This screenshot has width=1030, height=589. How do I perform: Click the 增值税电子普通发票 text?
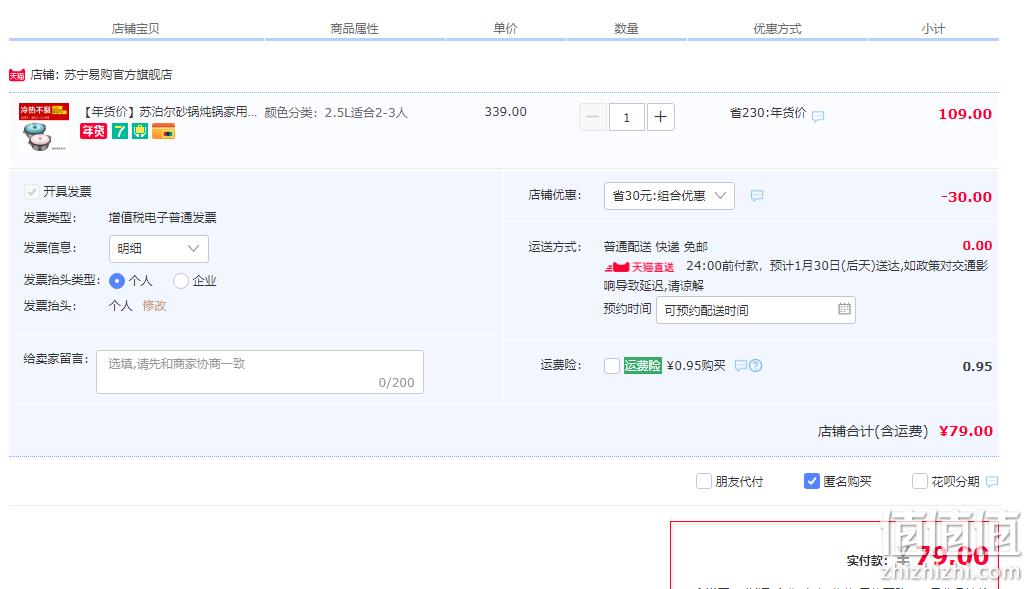(162, 218)
